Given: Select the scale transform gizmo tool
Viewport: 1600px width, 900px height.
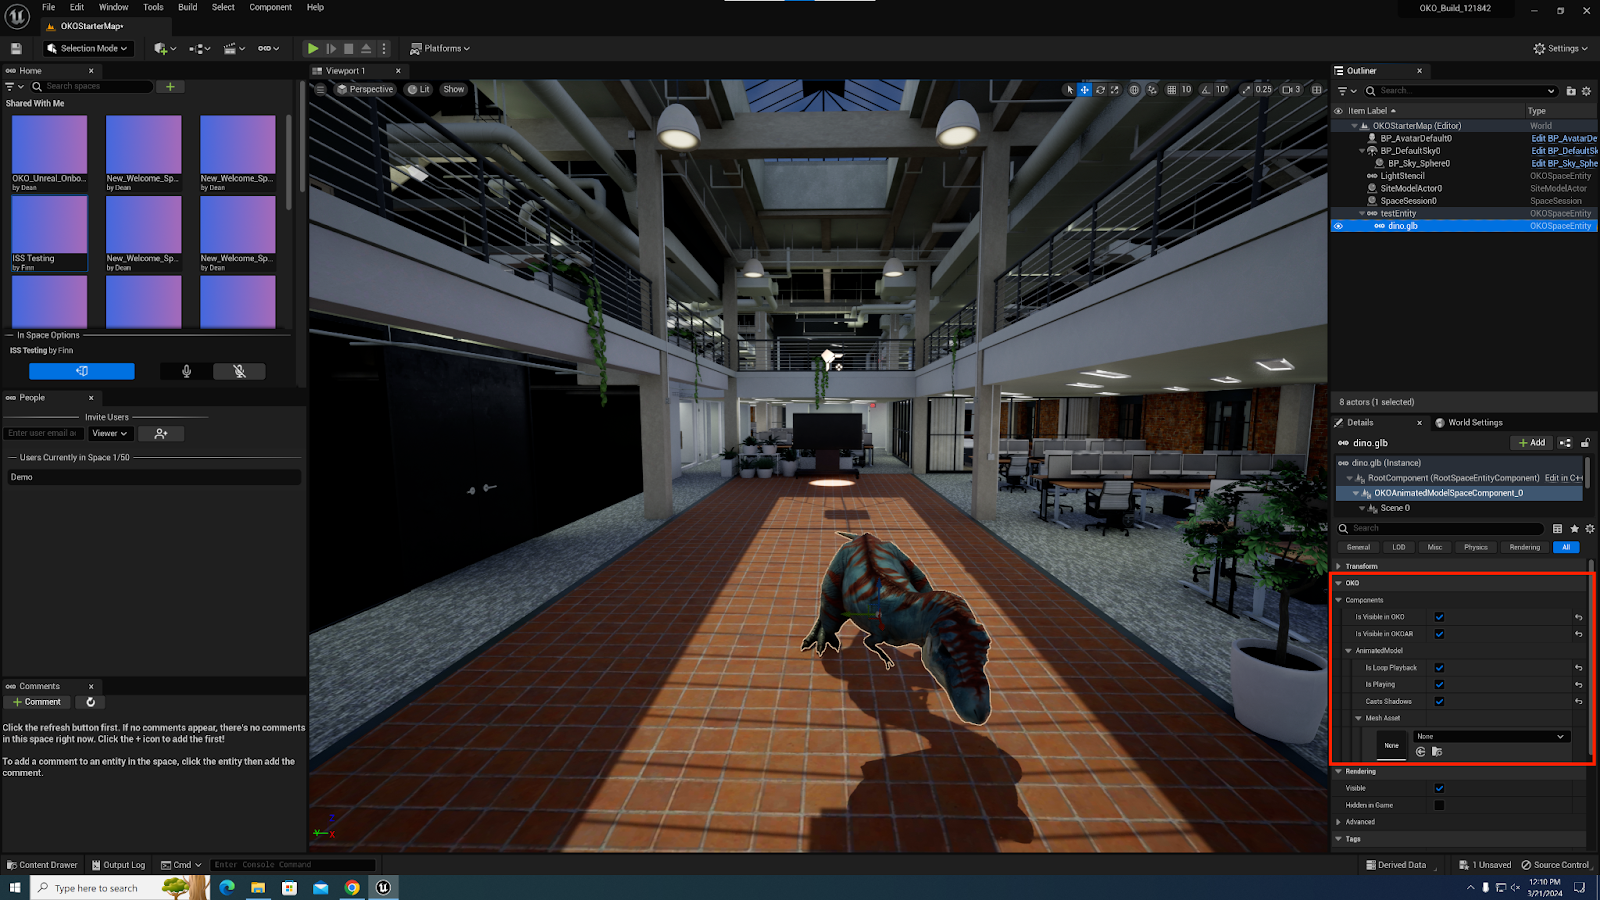Looking at the screenshot, I should 1115,90.
